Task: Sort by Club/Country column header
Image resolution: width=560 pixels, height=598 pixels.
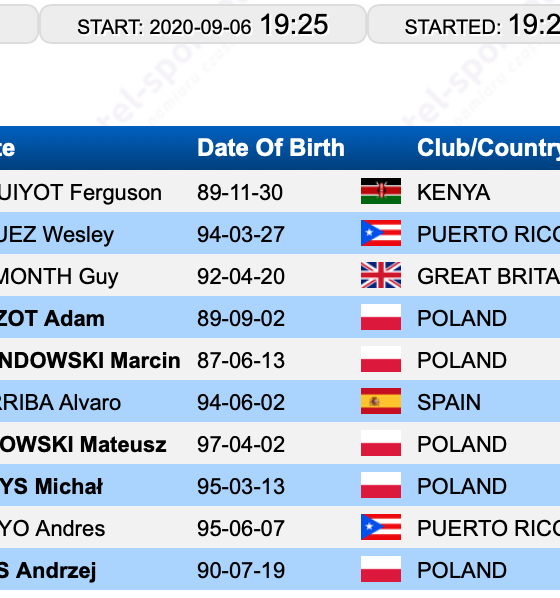Action: pyautogui.click(x=488, y=148)
